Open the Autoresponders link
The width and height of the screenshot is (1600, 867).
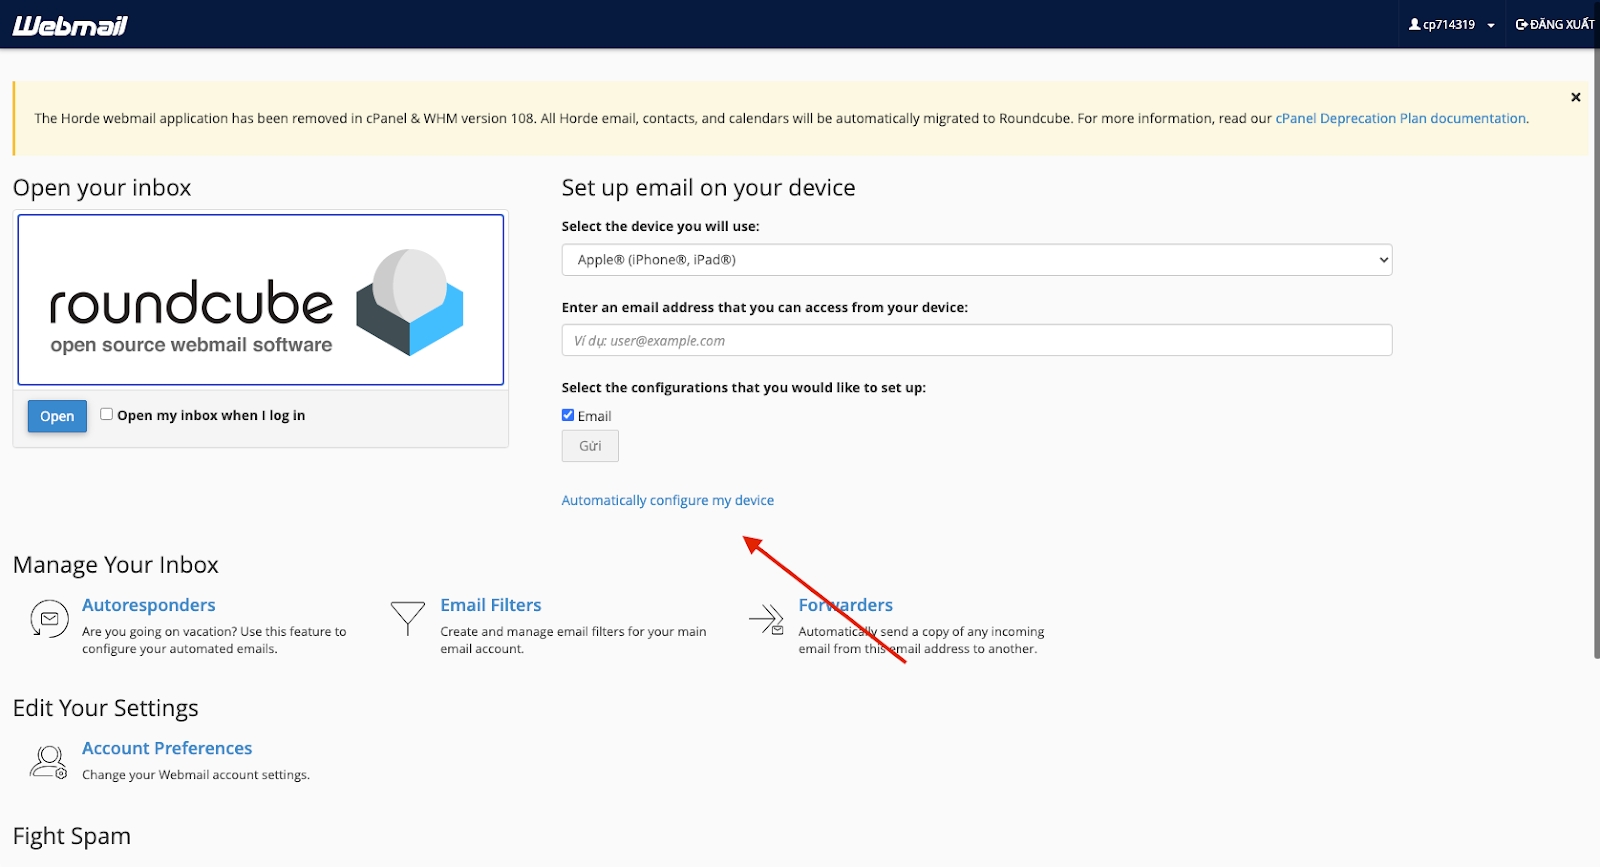[x=149, y=605]
